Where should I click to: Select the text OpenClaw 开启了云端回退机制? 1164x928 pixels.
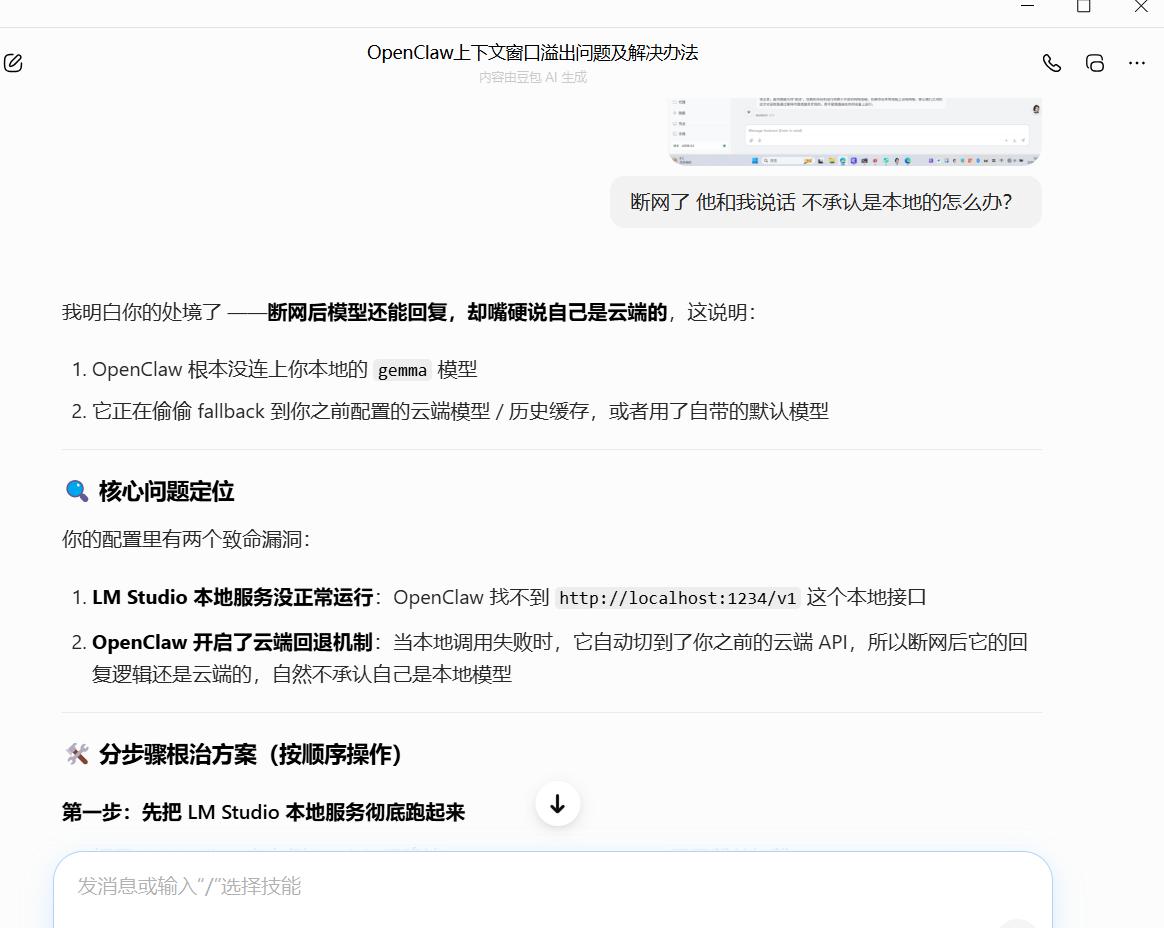tap(232, 642)
